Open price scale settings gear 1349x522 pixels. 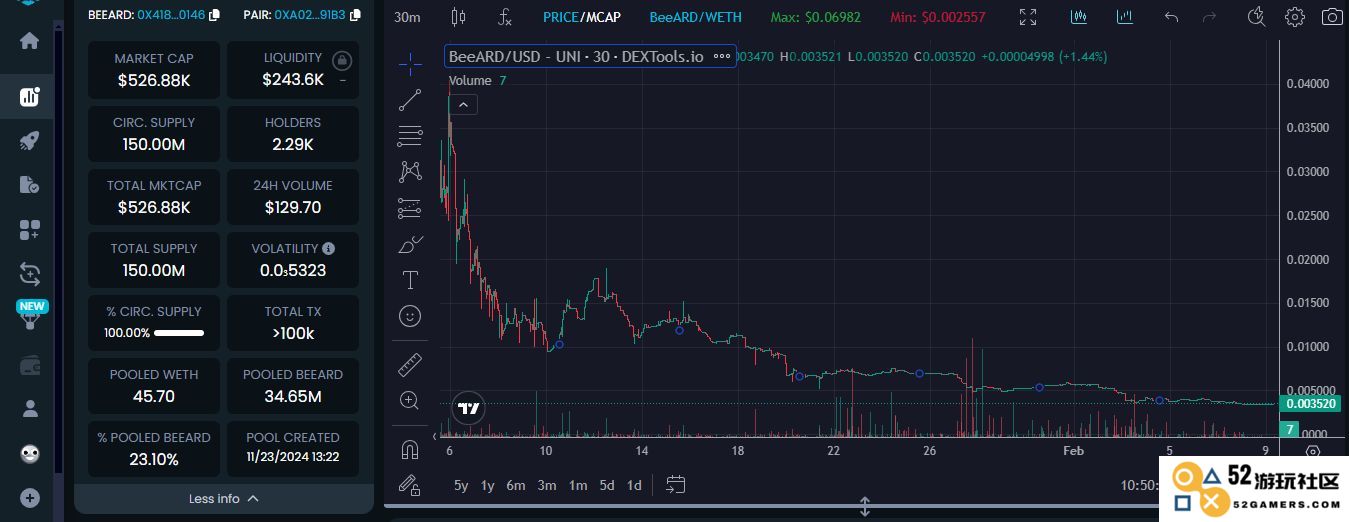1312,452
